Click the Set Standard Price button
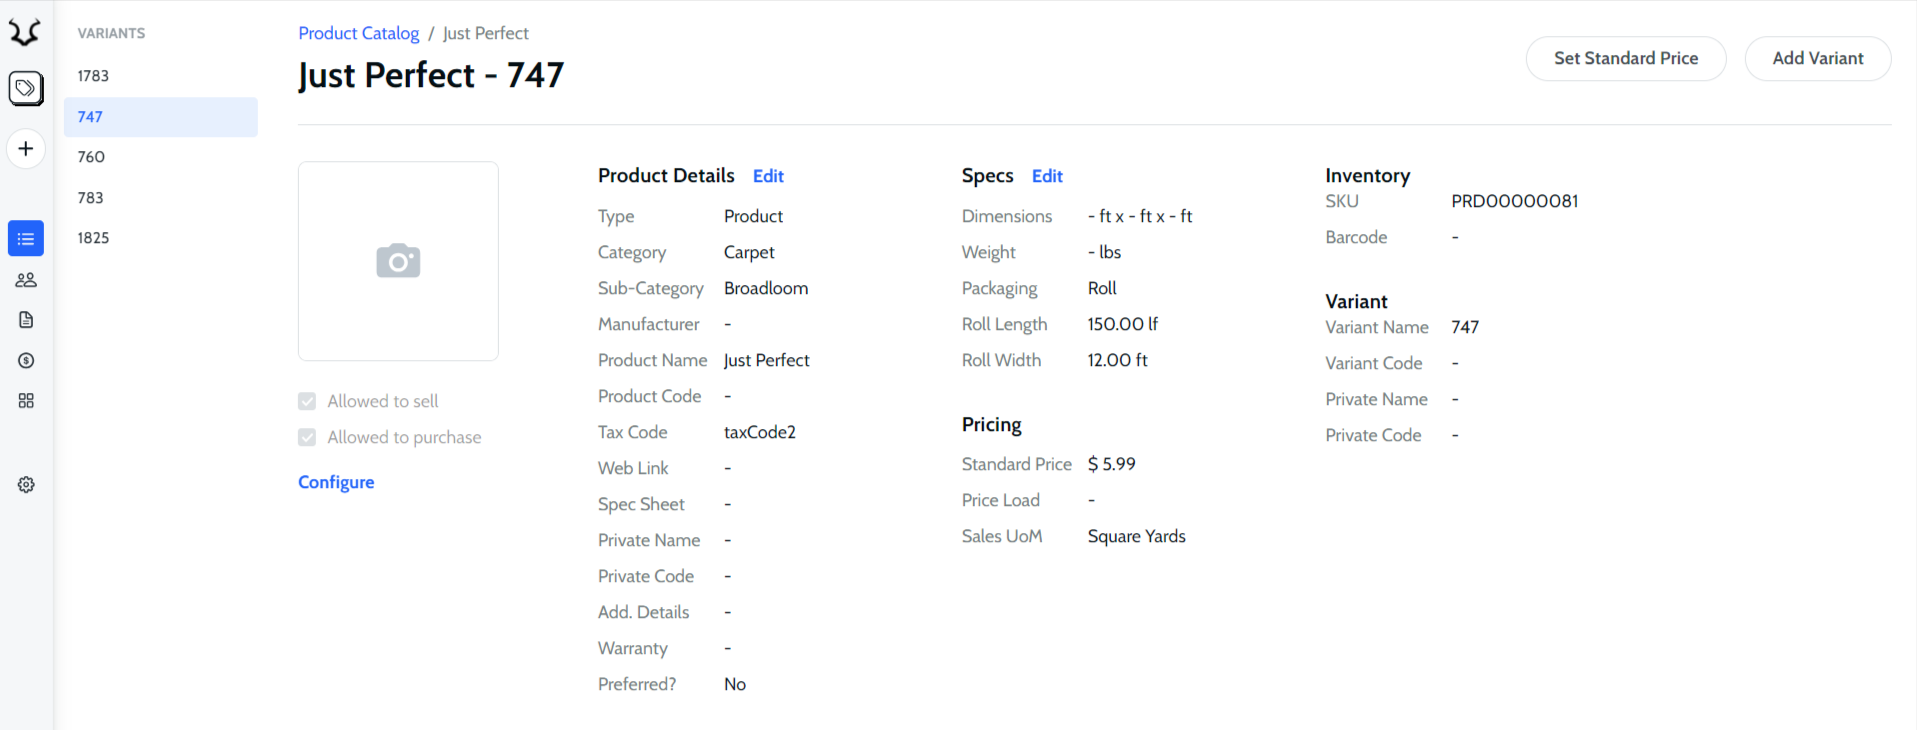Image resolution: width=1917 pixels, height=730 pixels. click(x=1625, y=58)
